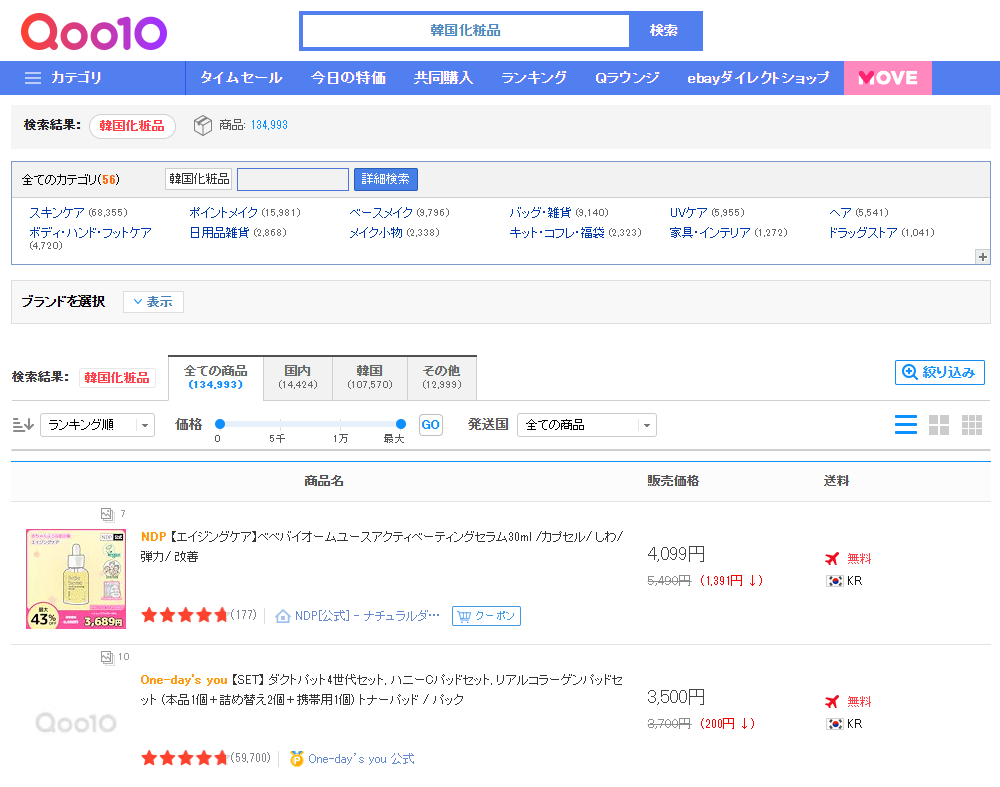Viewport: 1000px width, 787px height.
Task: Click the sort order icon
Action: coord(22,425)
